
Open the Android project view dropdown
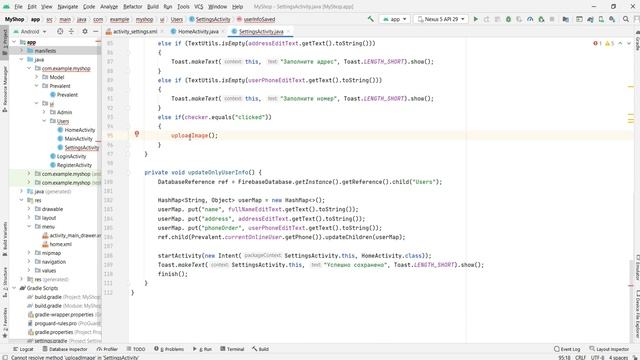30,31
